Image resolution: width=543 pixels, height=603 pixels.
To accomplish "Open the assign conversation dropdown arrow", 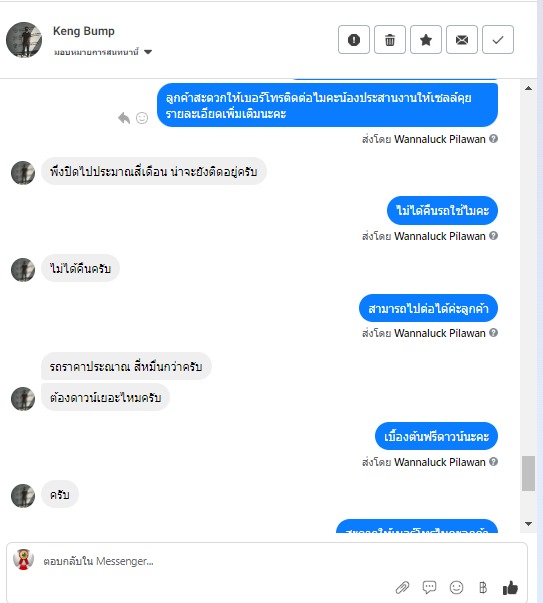I will (x=148, y=52).
